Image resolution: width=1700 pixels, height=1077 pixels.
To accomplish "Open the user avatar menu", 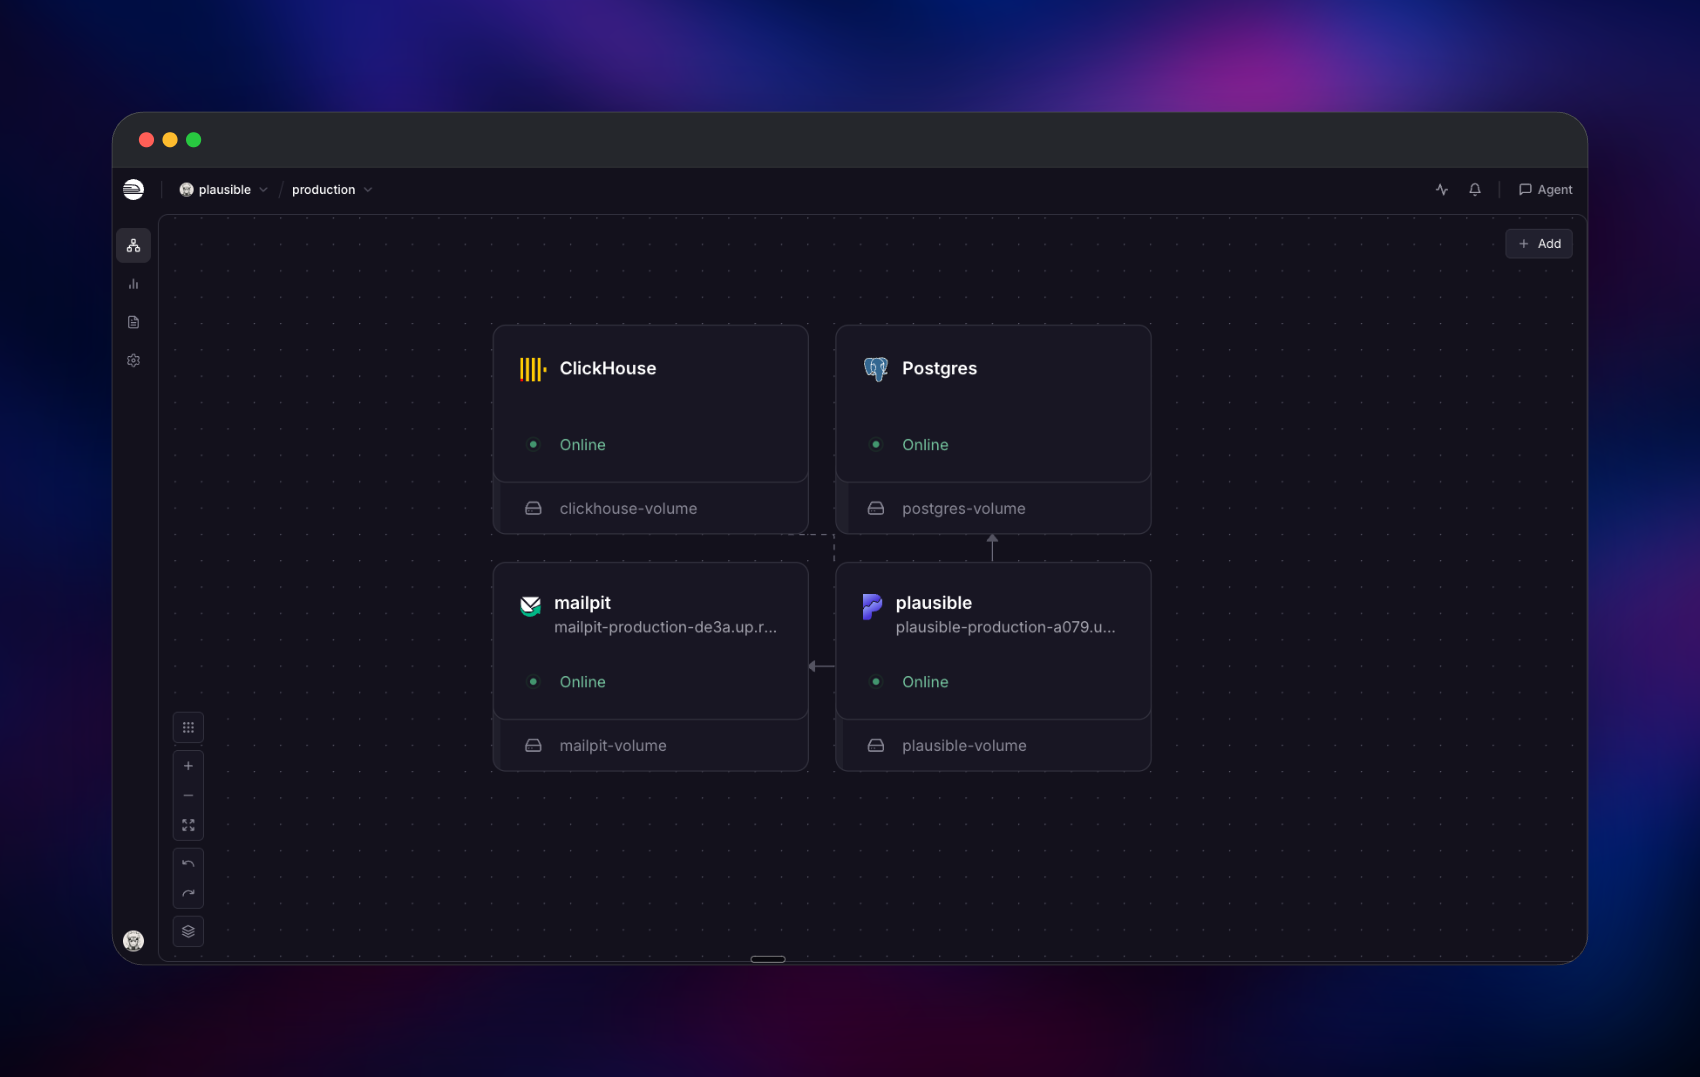I will coord(134,941).
